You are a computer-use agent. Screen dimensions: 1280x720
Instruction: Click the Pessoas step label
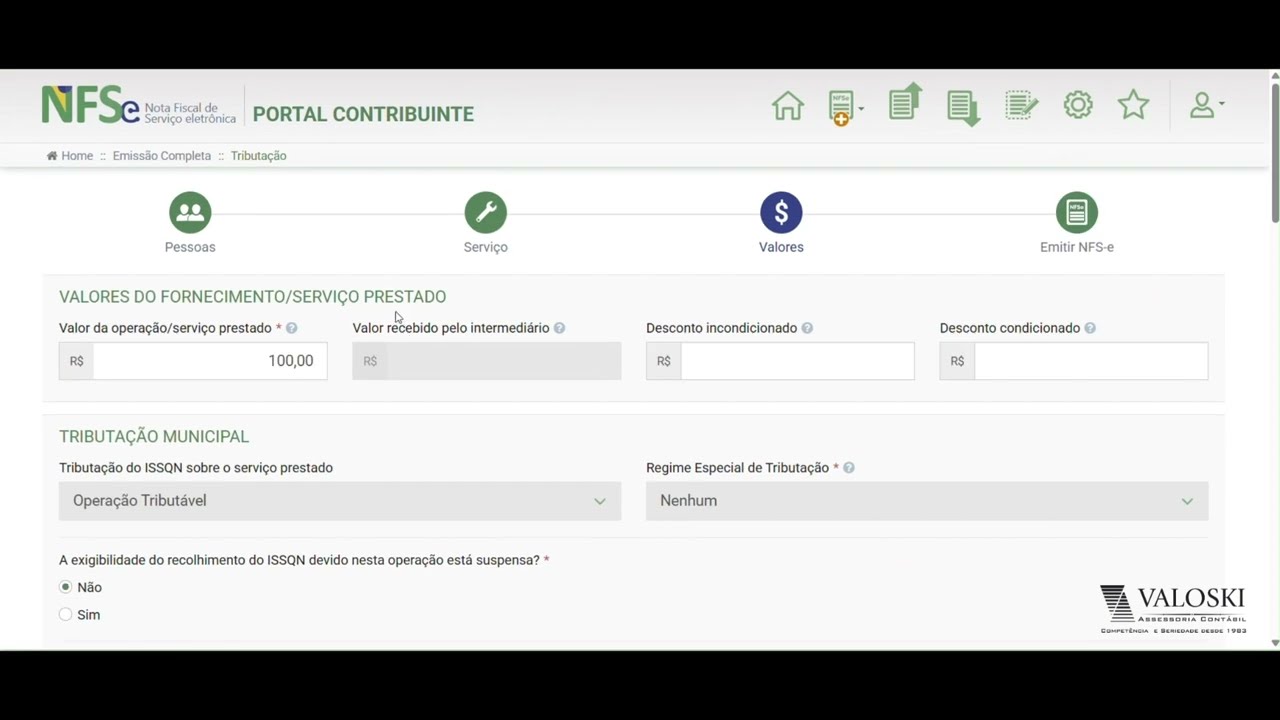[190, 247]
